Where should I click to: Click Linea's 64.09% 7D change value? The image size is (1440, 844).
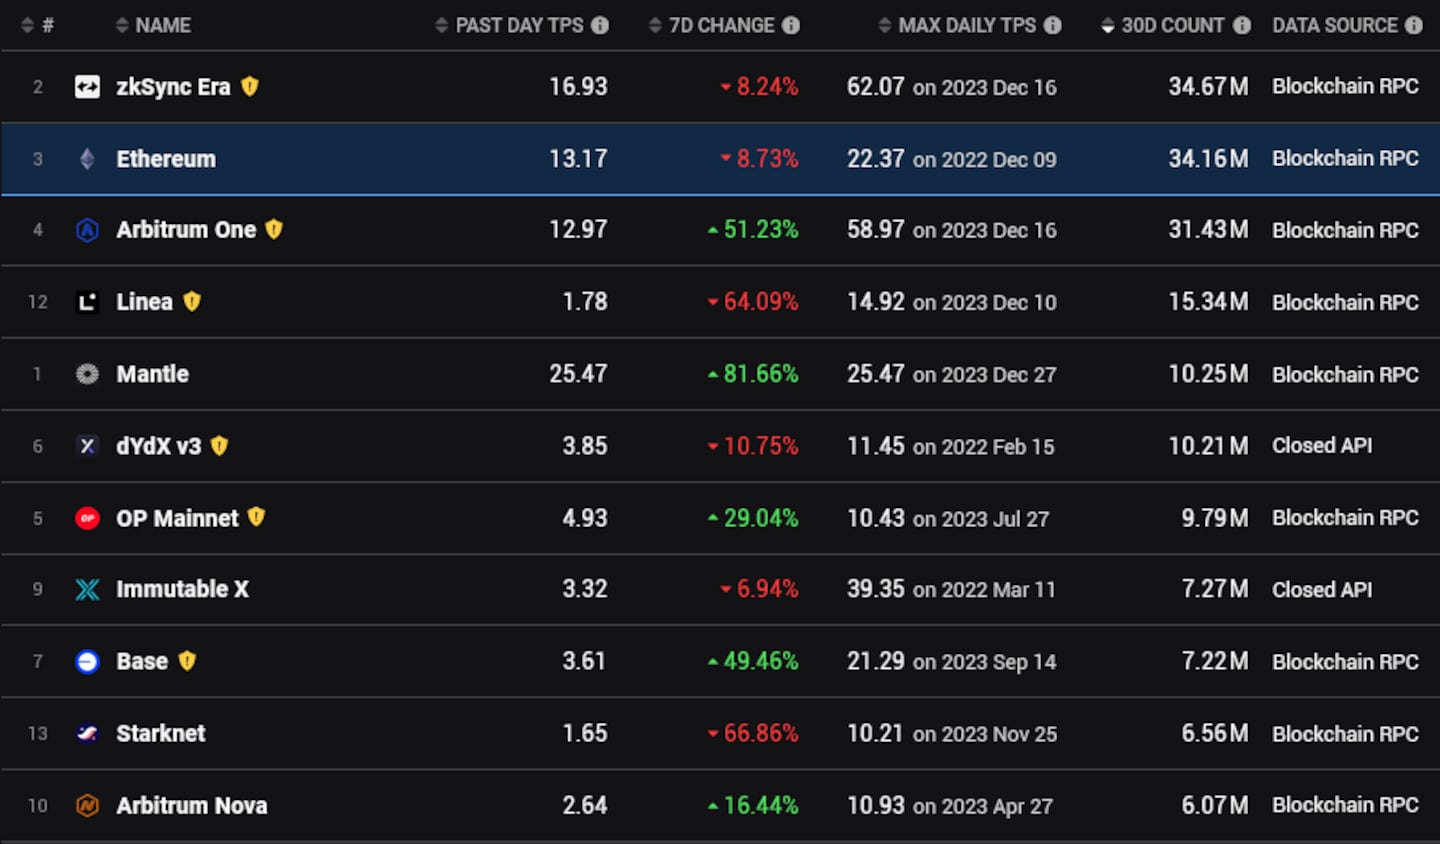[752, 302]
